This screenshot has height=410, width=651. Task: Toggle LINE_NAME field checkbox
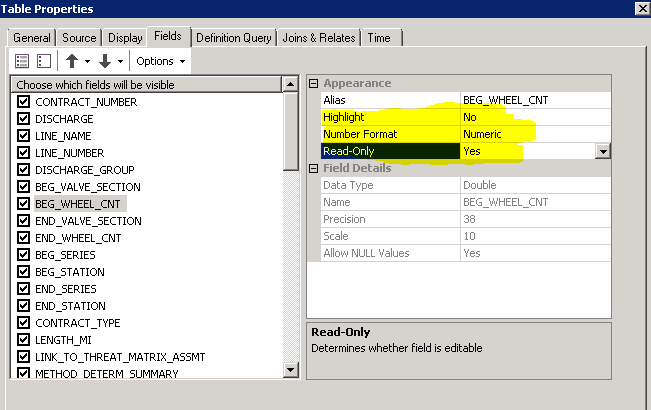click(x=24, y=136)
